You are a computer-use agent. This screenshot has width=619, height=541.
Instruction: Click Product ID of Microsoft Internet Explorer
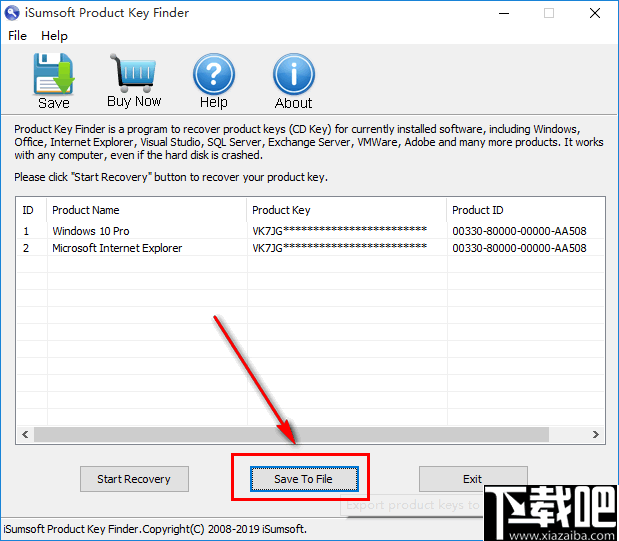519,248
